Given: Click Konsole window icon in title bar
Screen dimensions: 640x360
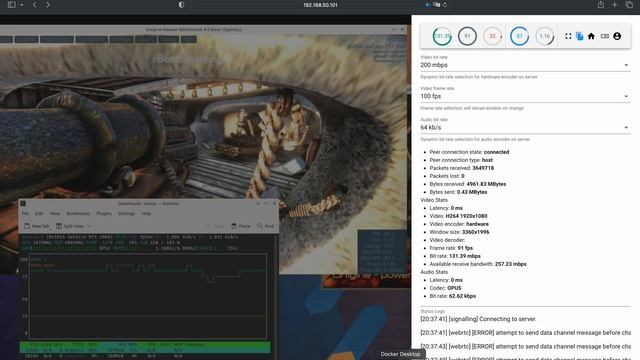Looking at the screenshot, I should click(x=23, y=203).
